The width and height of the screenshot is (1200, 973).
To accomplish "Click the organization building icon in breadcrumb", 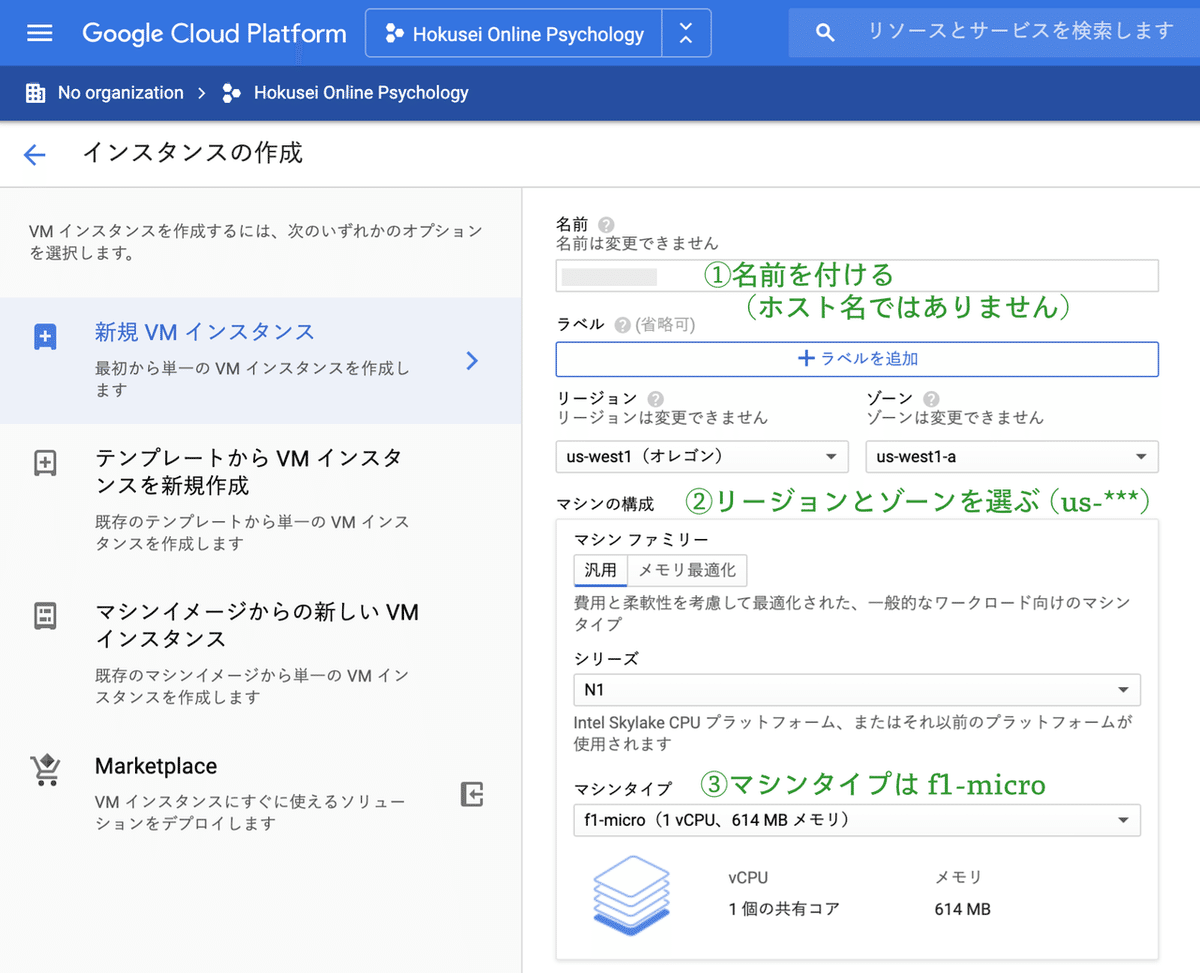I will pyautogui.click(x=35, y=93).
